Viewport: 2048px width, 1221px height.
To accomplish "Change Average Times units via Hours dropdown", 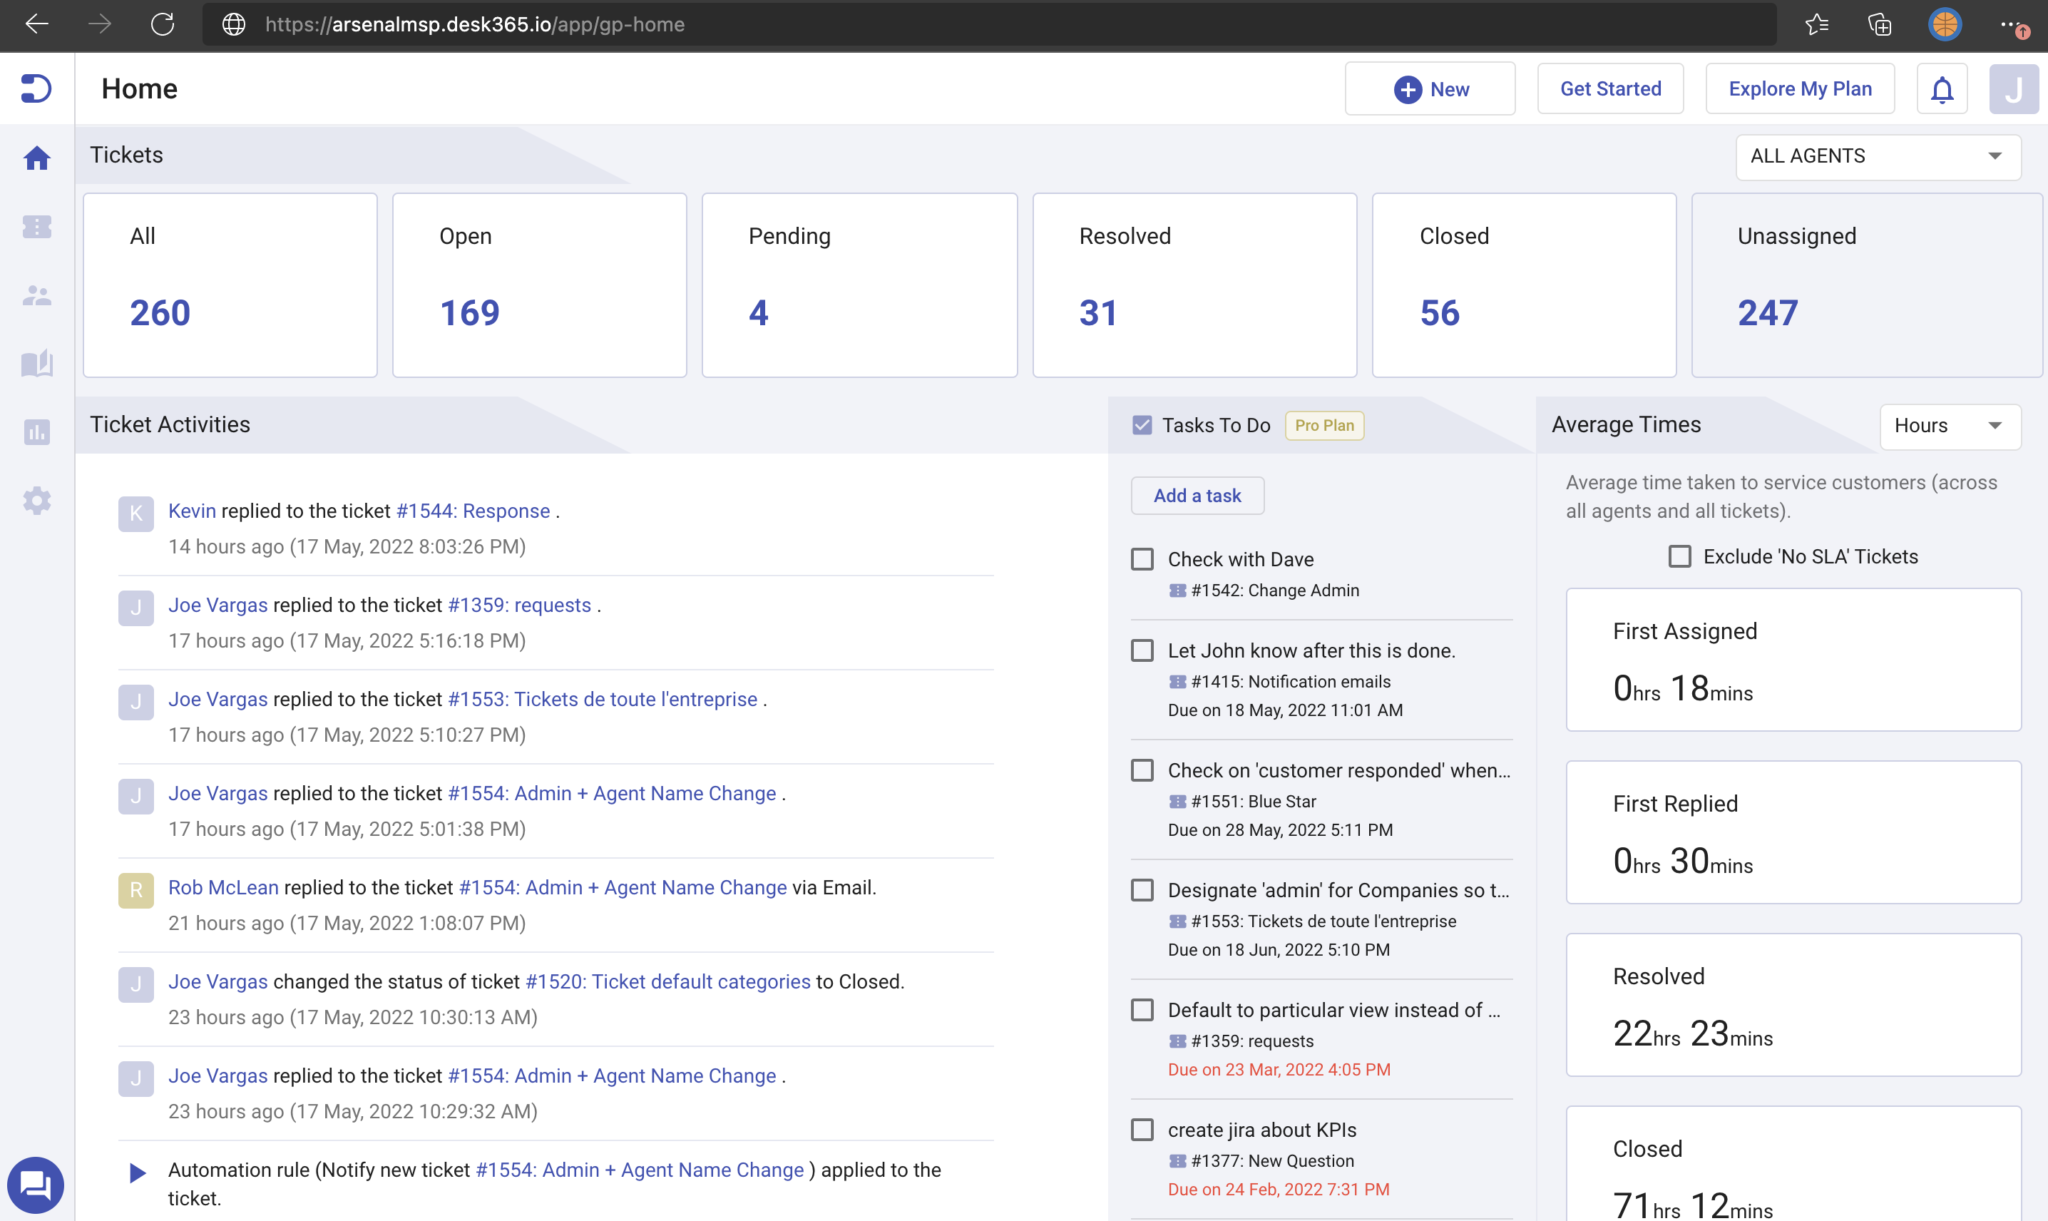I will (1949, 426).
